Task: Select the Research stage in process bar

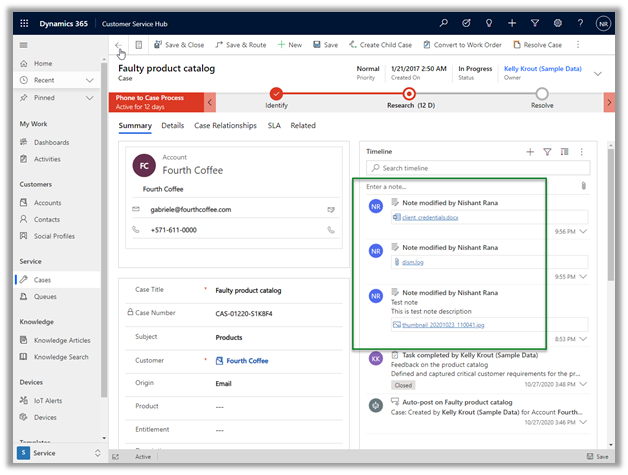Action: point(408,94)
